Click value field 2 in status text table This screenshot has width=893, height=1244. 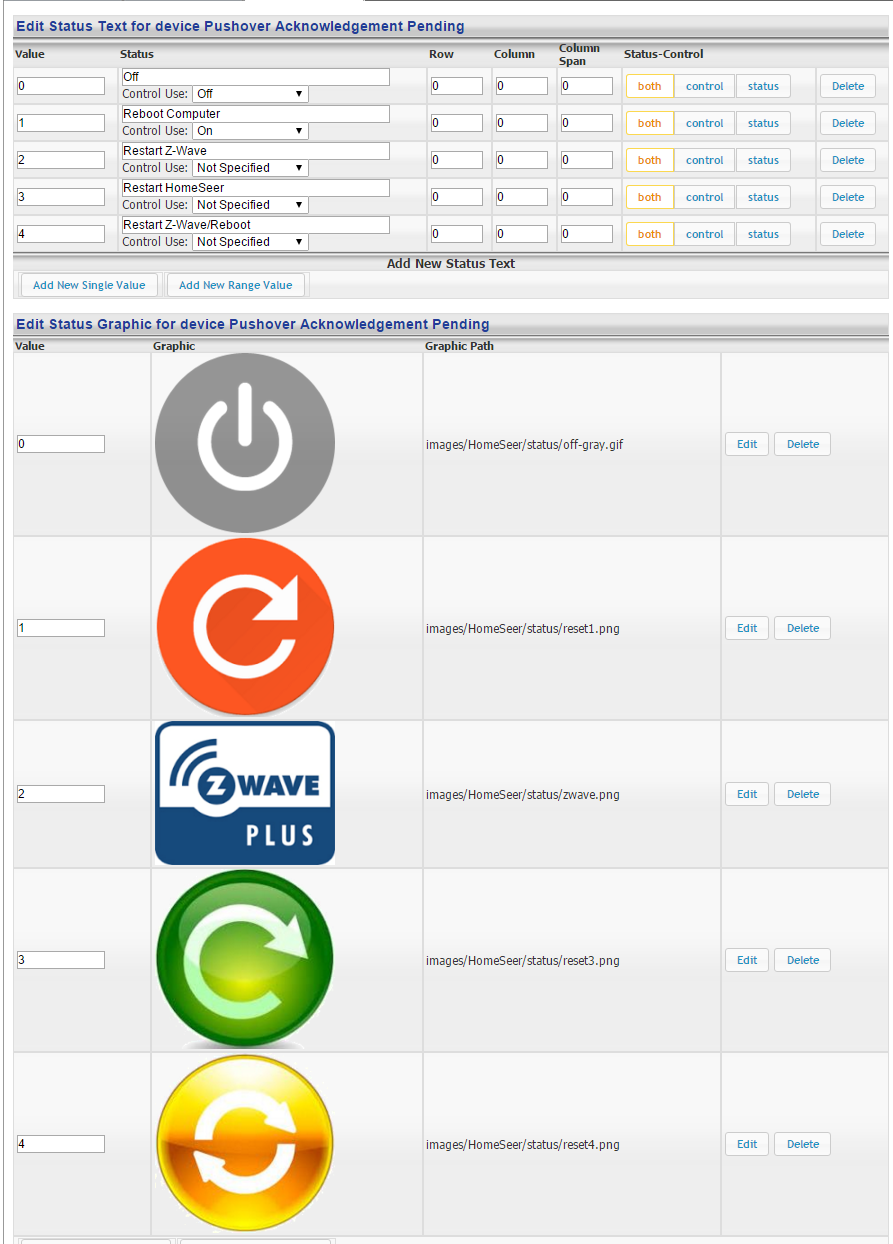coord(61,160)
